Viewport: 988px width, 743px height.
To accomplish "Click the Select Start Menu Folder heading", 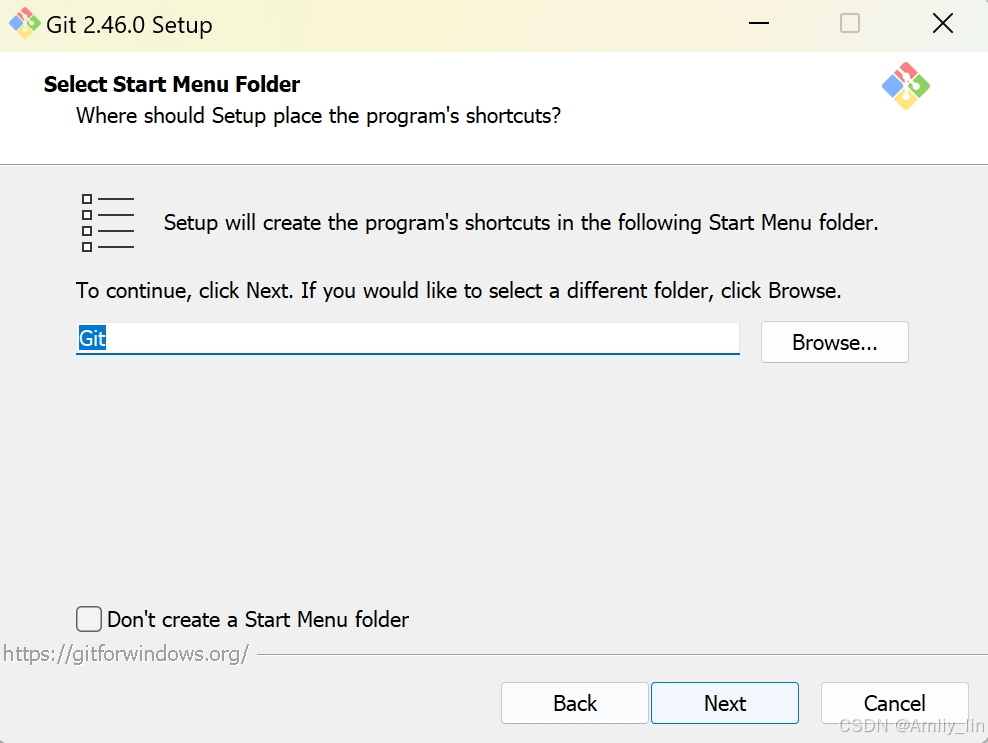I will (171, 84).
